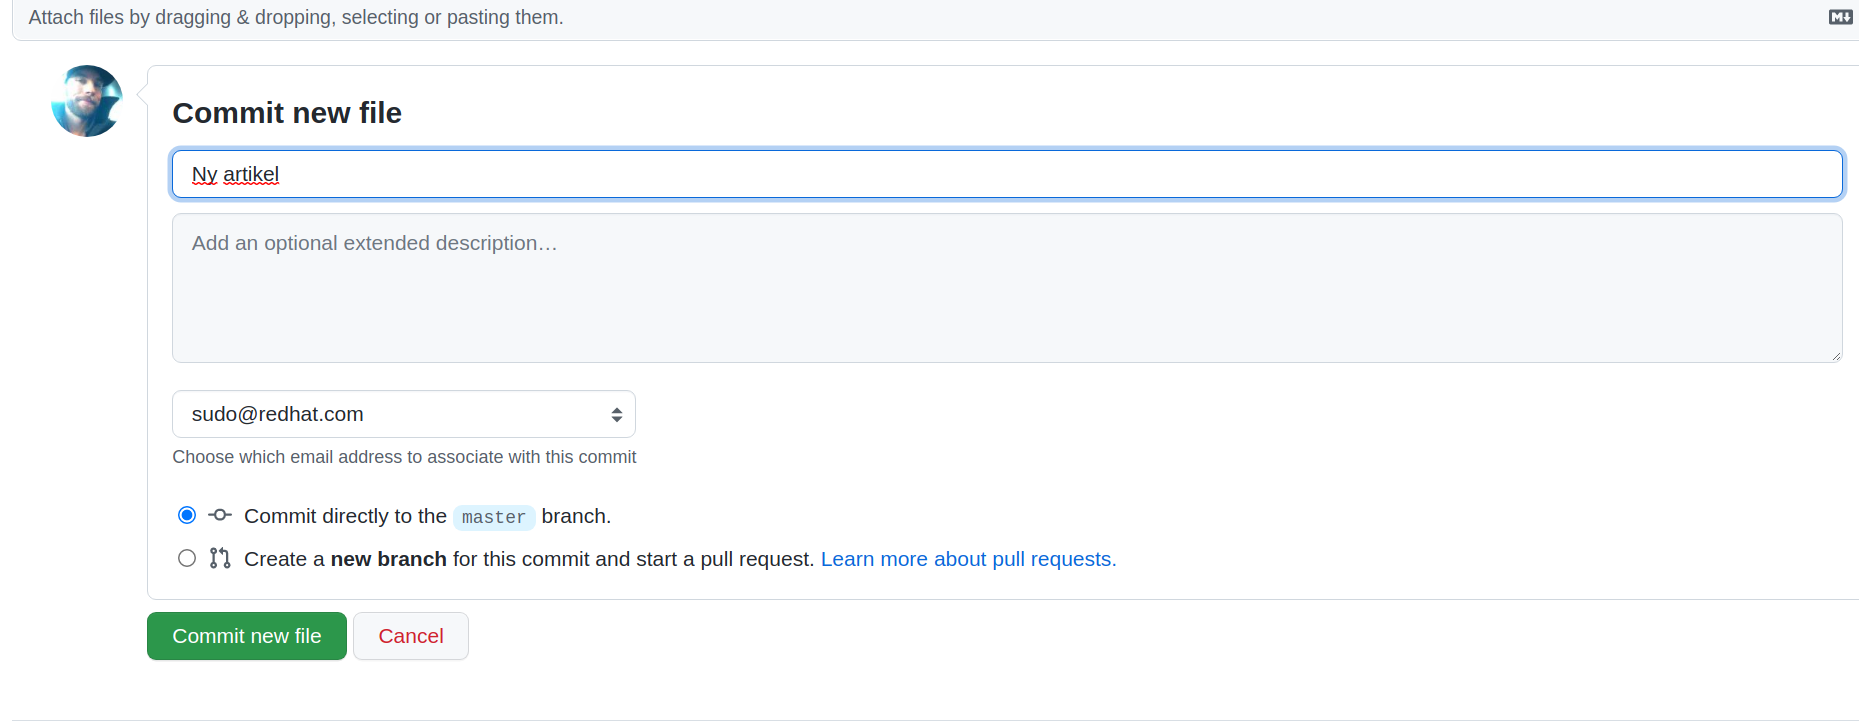
Task: Open 'Learn more about pull requests' link
Action: [x=968, y=559]
